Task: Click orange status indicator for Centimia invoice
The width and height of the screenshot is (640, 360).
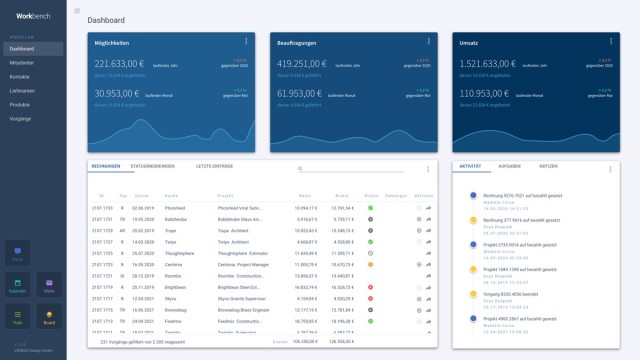Action: 371,264
